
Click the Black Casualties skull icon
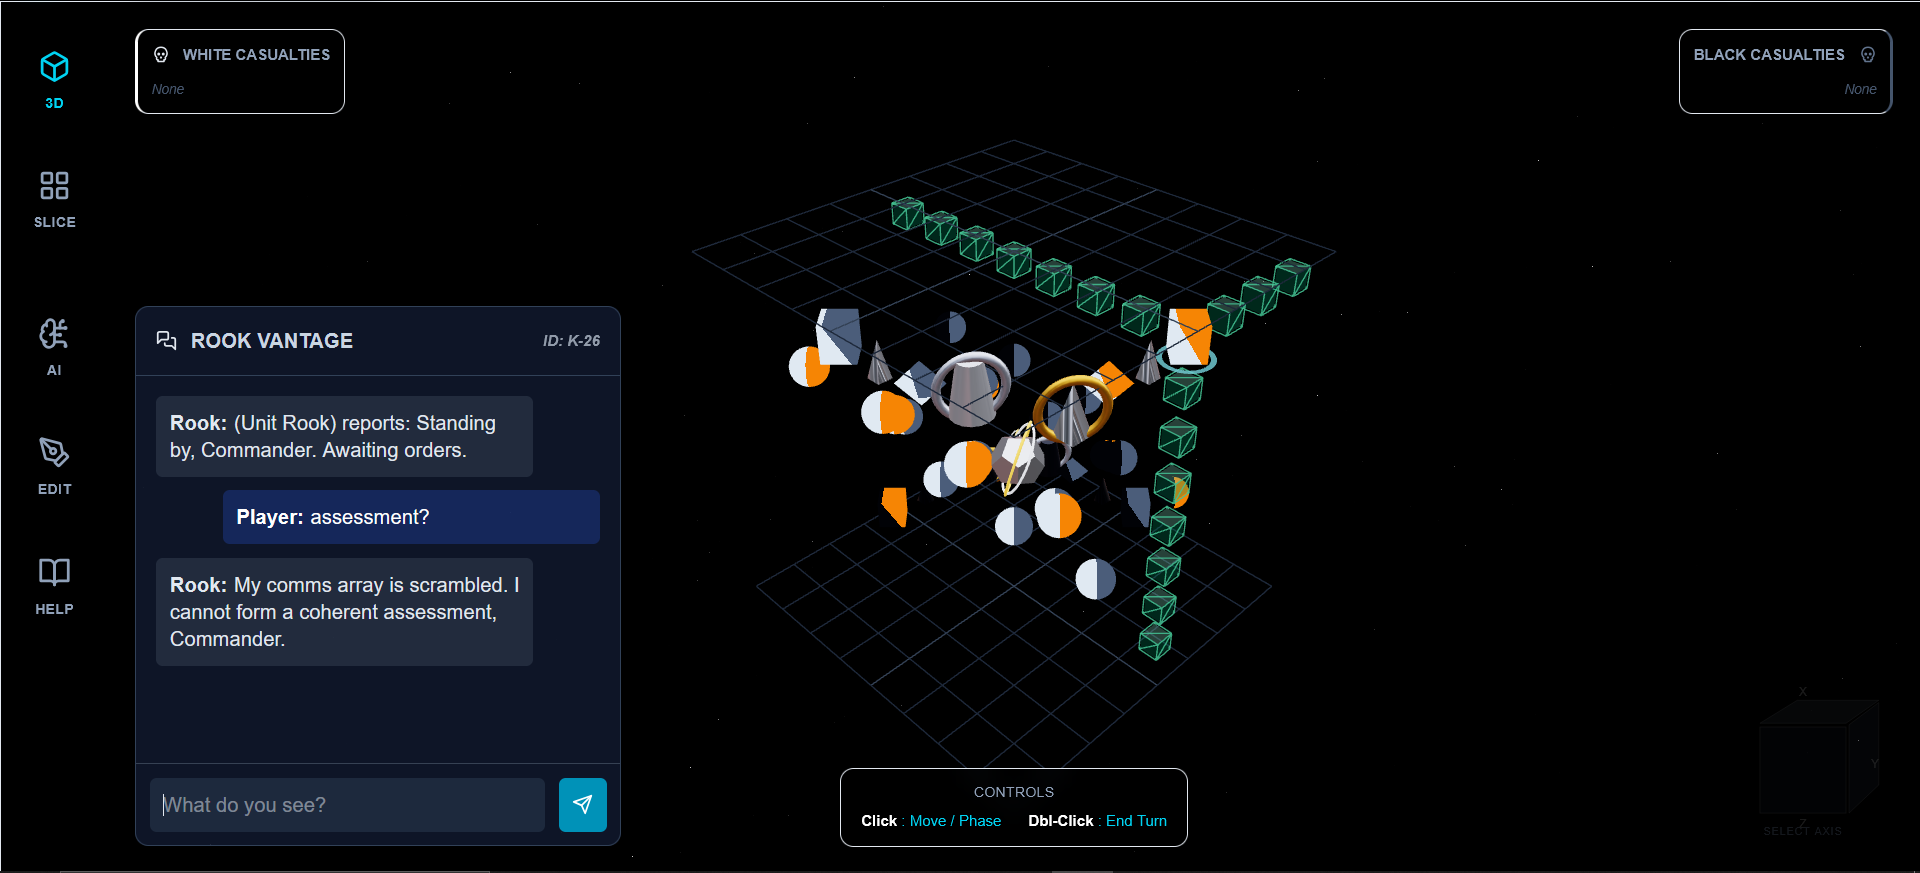click(x=1868, y=55)
